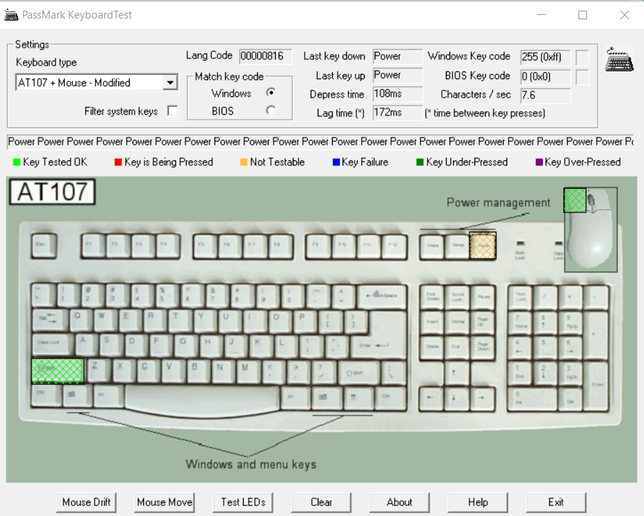This screenshot has width=644, height=516.
Task: Click the blue Key Failure swatch
Action: pos(336,162)
